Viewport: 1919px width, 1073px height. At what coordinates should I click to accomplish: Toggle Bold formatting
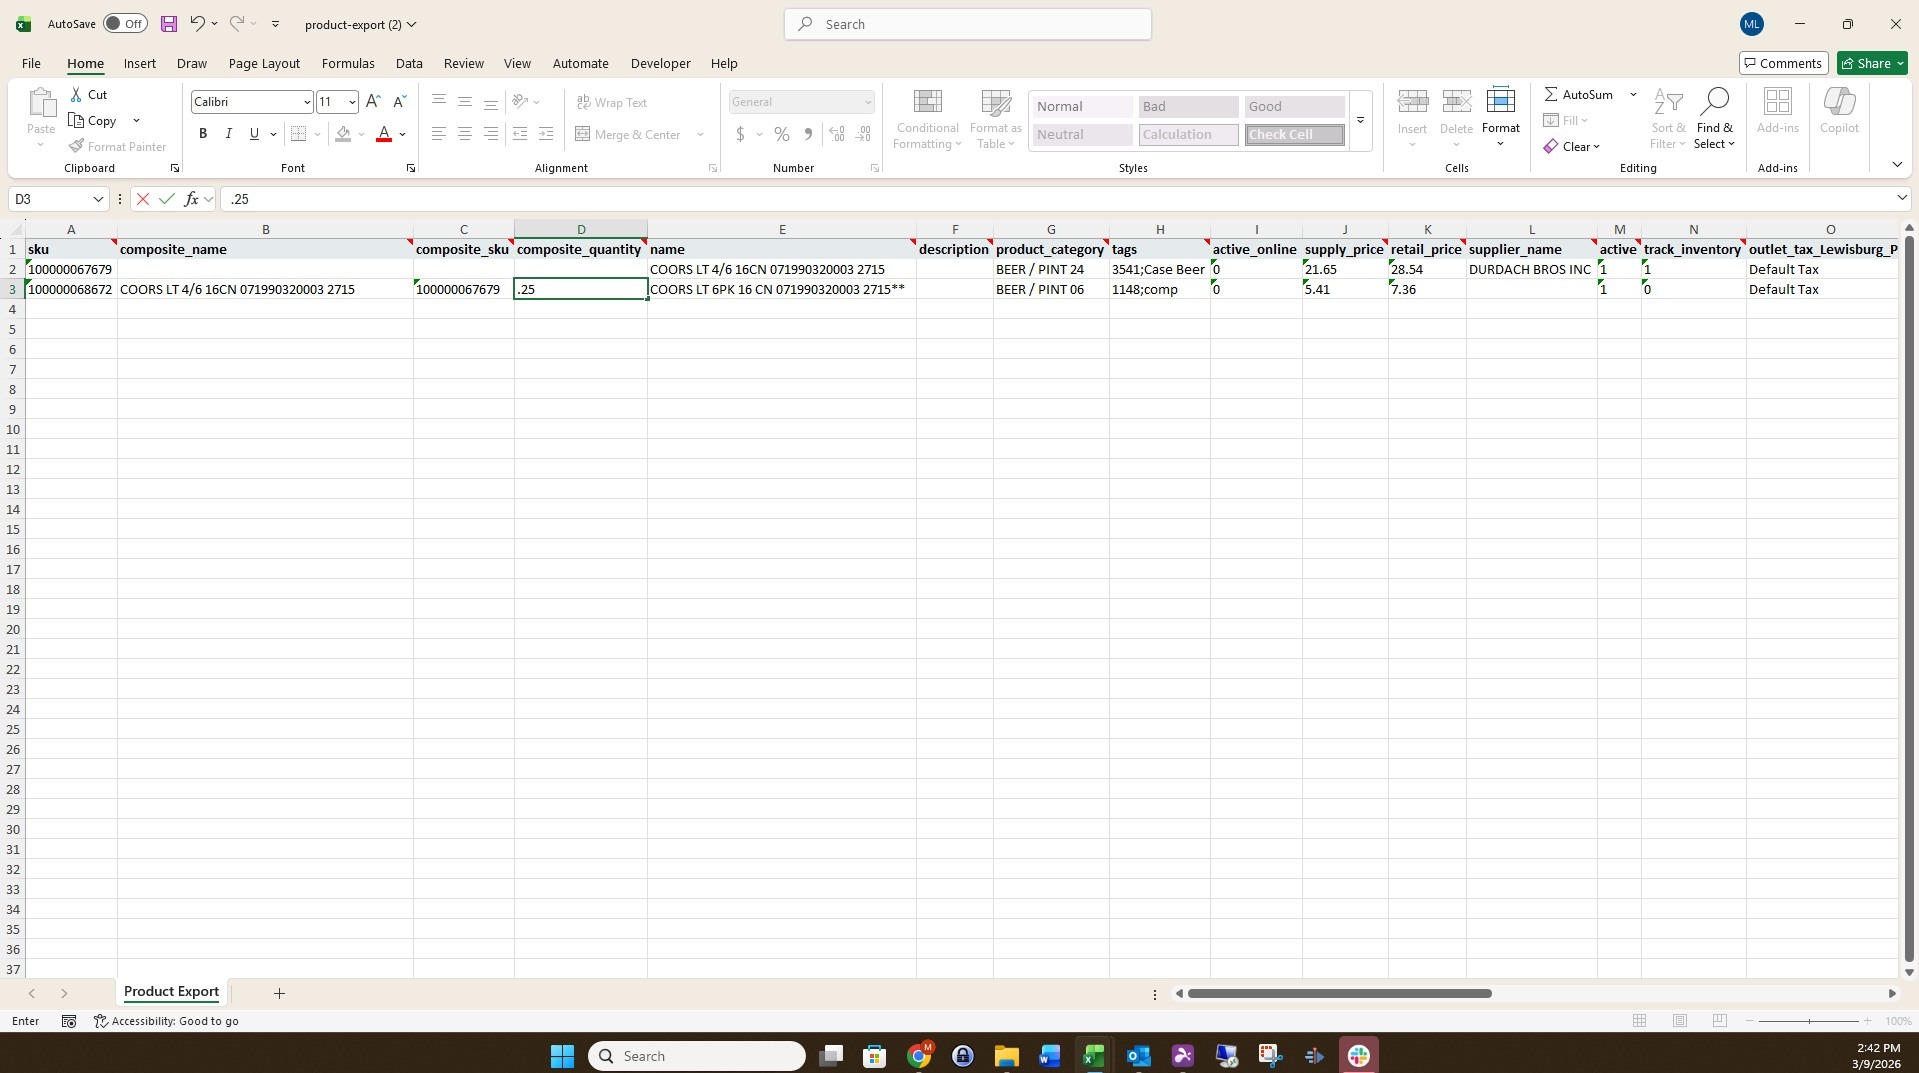203,134
